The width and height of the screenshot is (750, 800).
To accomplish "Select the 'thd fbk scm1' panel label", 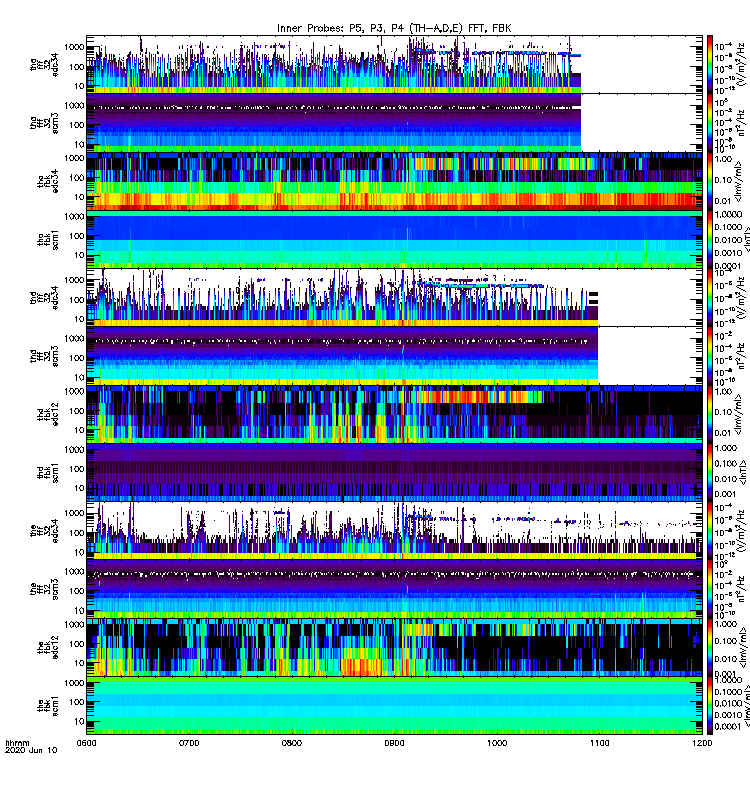I will (47, 472).
